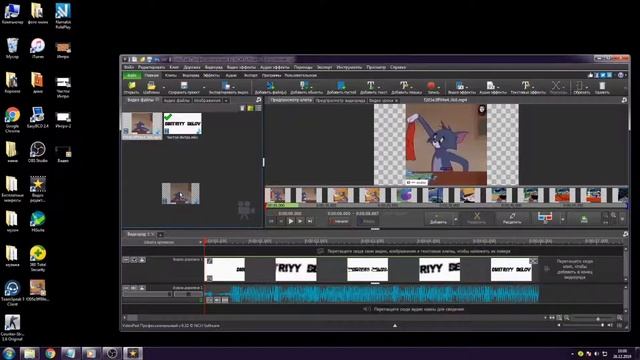Toggle lock on Video track 1
Viewport: 640px width, 360px height.
coord(142,260)
